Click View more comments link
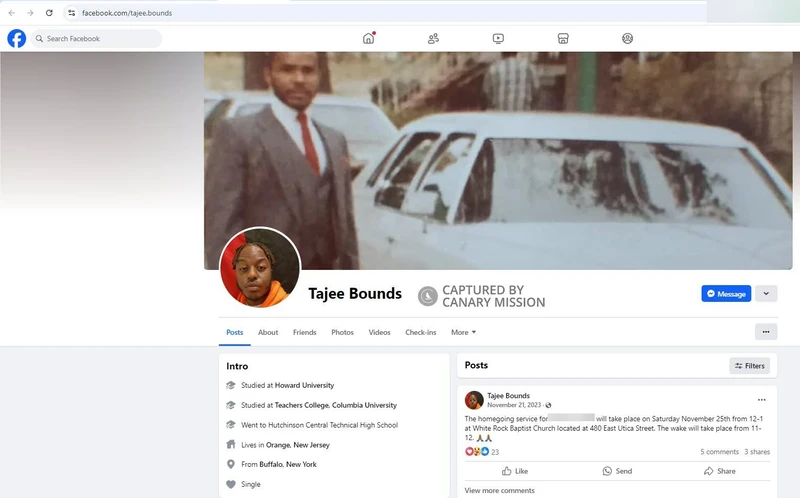800x498 pixels. [499, 491]
